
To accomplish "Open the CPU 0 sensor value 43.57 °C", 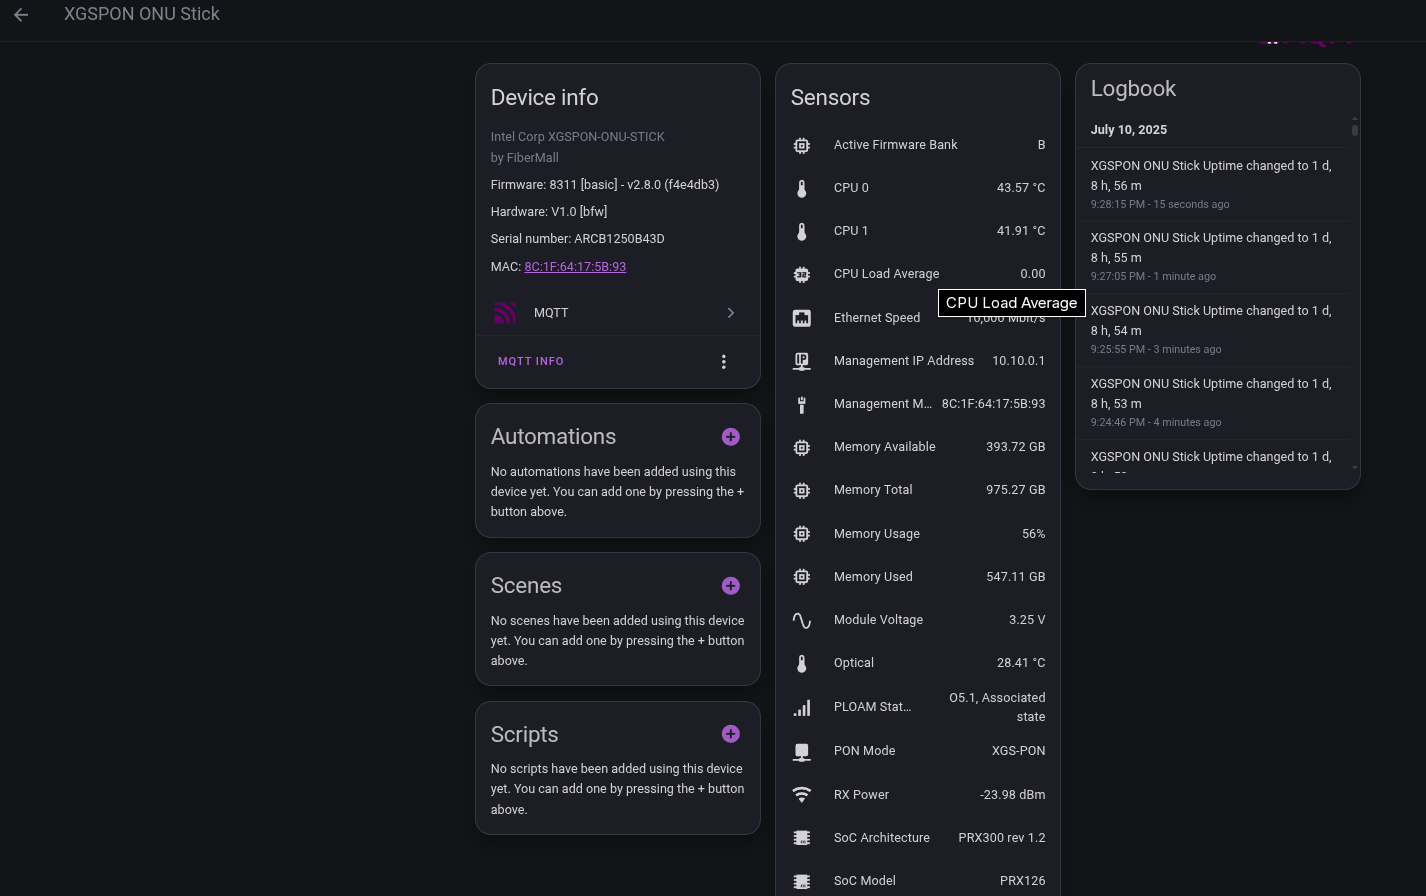I will click(x=1021, y=188).
